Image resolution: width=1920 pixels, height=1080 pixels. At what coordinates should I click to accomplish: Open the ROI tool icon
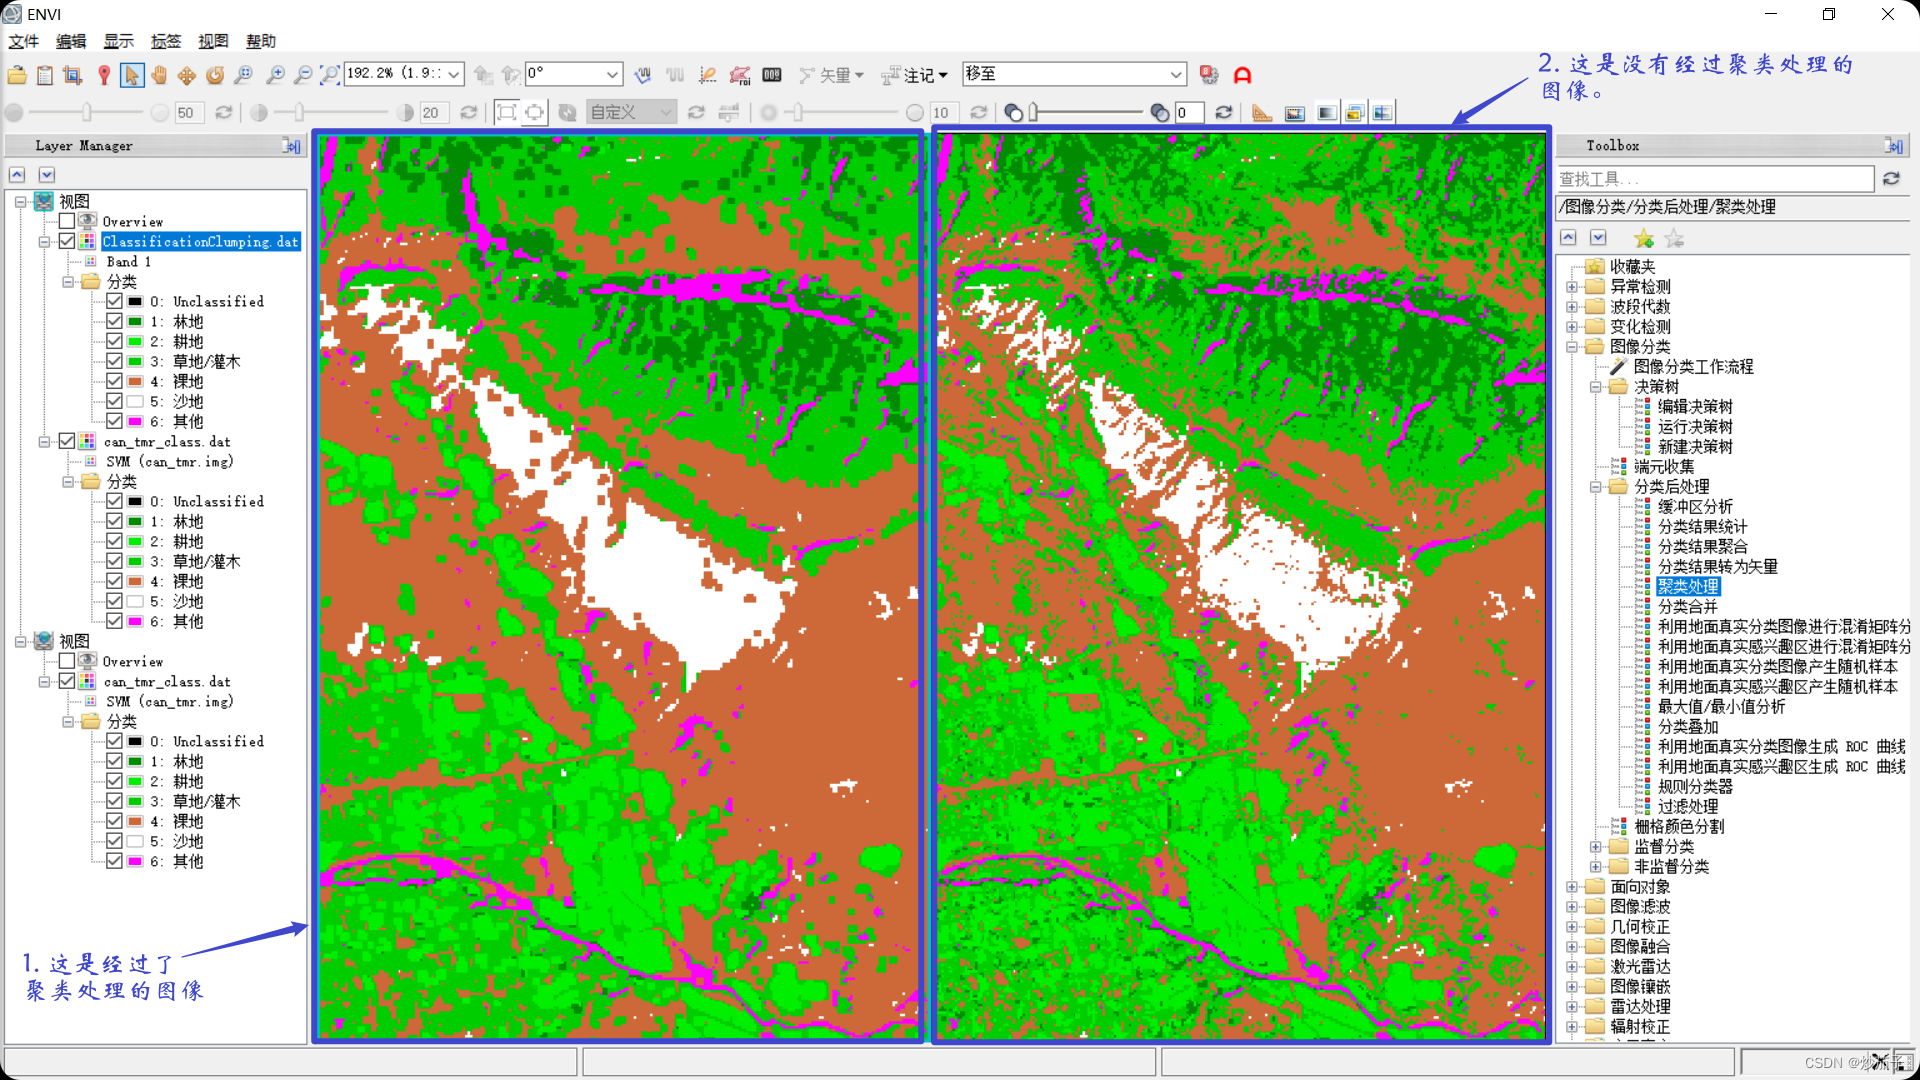point(739,75)
